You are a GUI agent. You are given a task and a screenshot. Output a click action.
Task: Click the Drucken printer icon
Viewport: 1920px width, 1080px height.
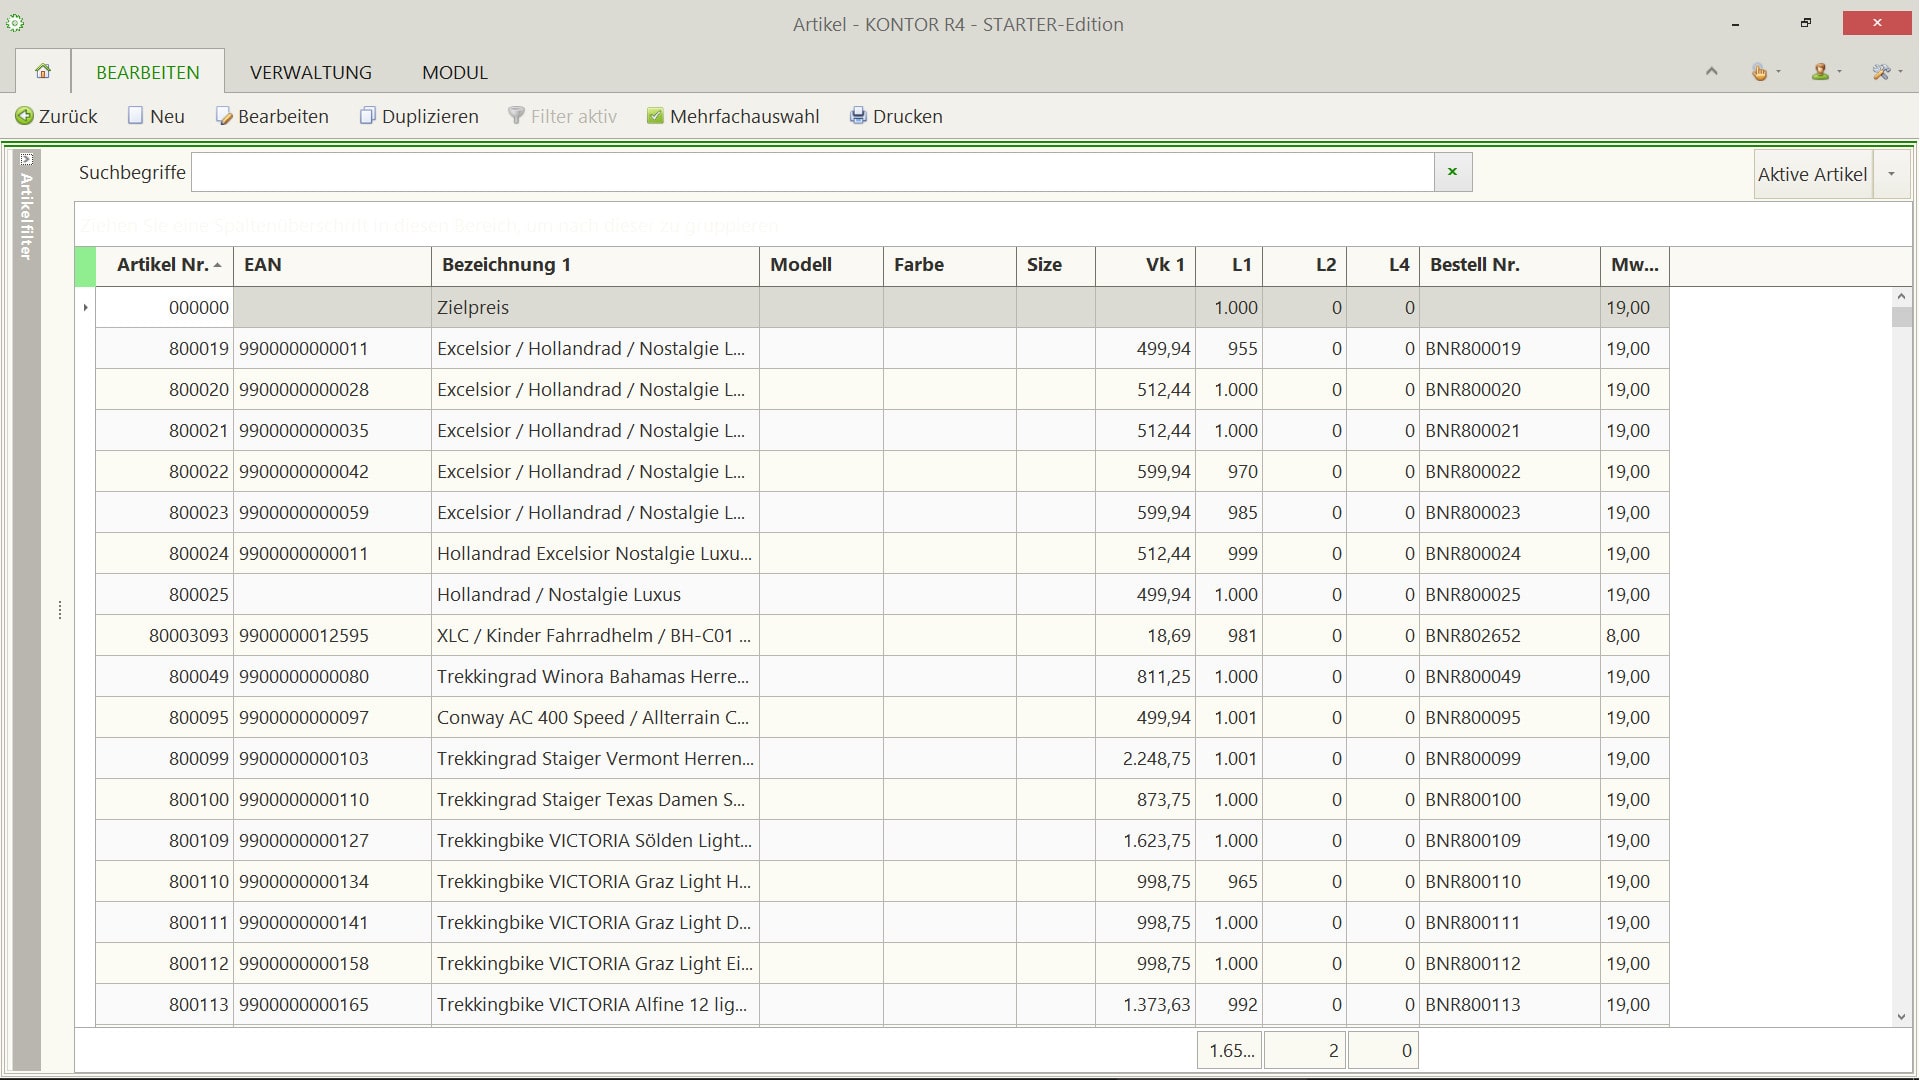tap(858, 116)
